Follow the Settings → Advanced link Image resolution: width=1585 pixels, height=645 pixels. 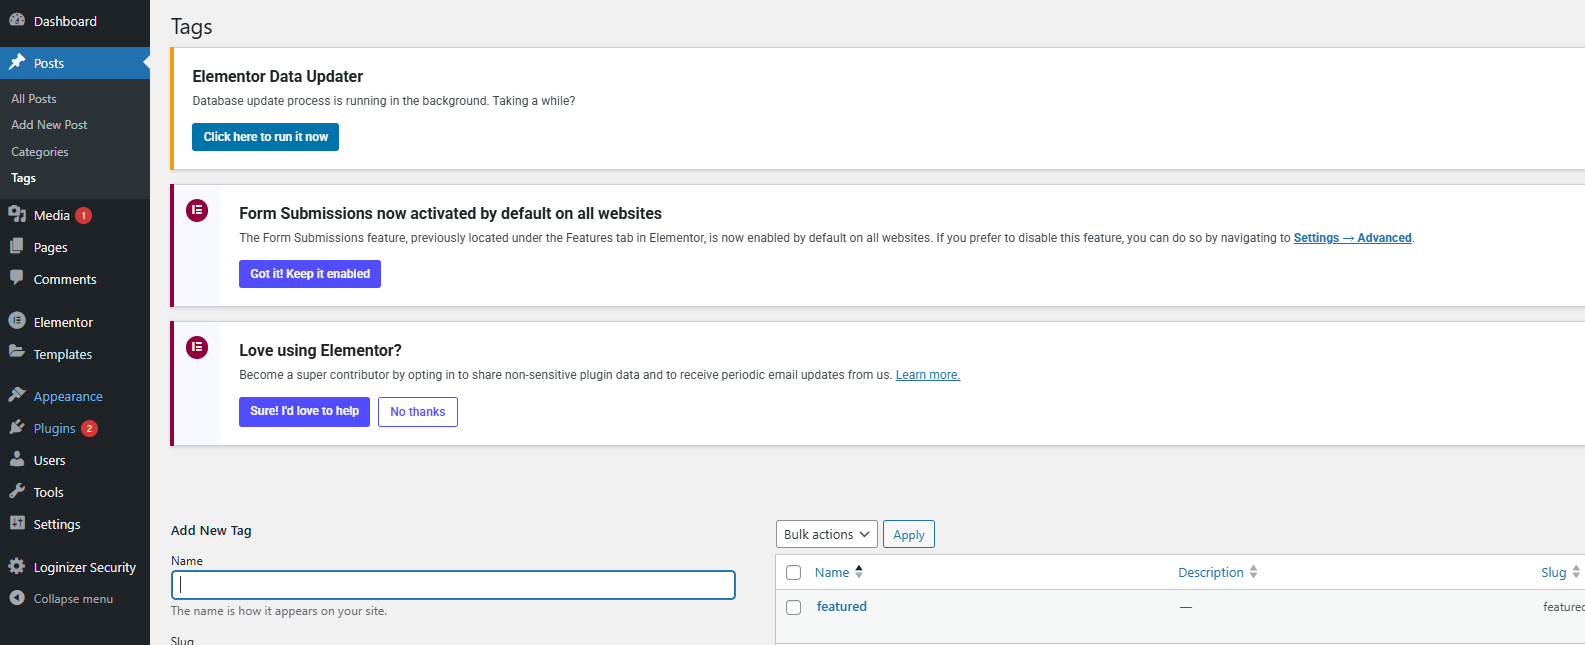[1352, 238]
